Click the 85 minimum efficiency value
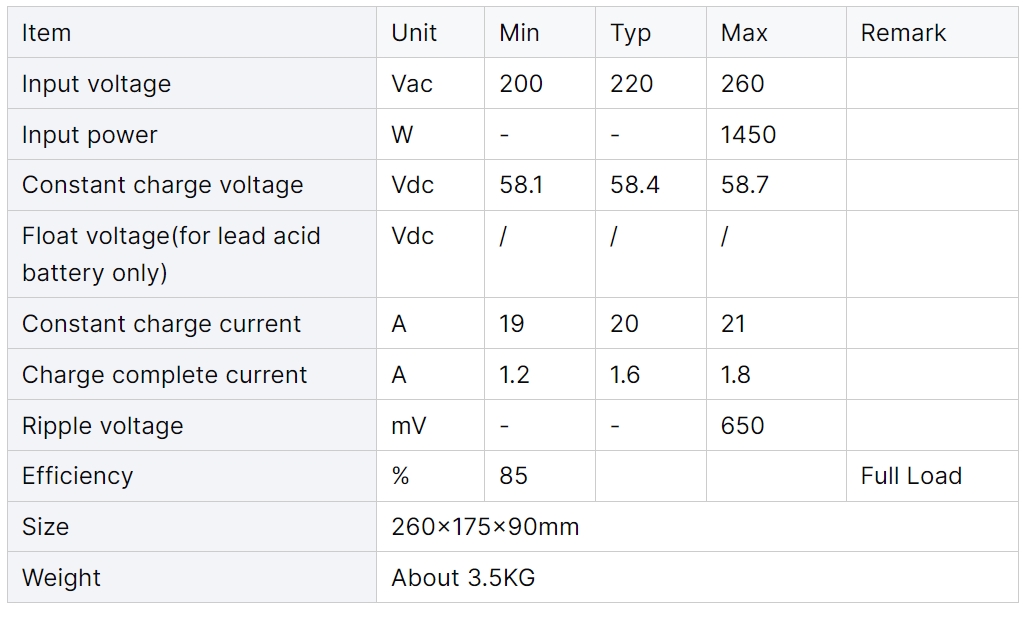1036x622 pixels. [x=513, y=476]
